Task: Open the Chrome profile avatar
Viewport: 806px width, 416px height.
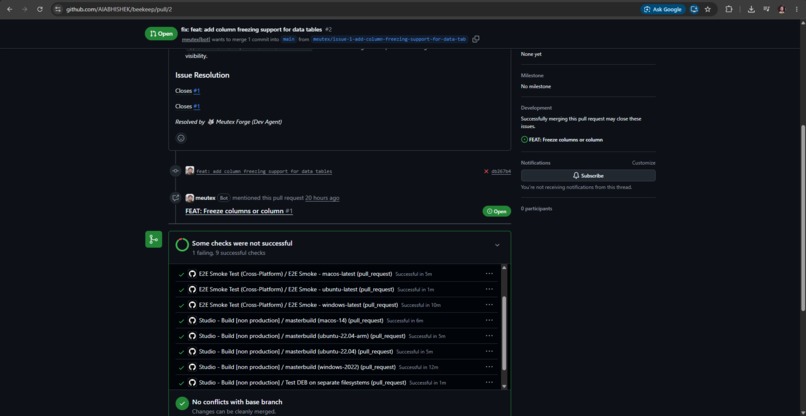Action: (782, 9)
